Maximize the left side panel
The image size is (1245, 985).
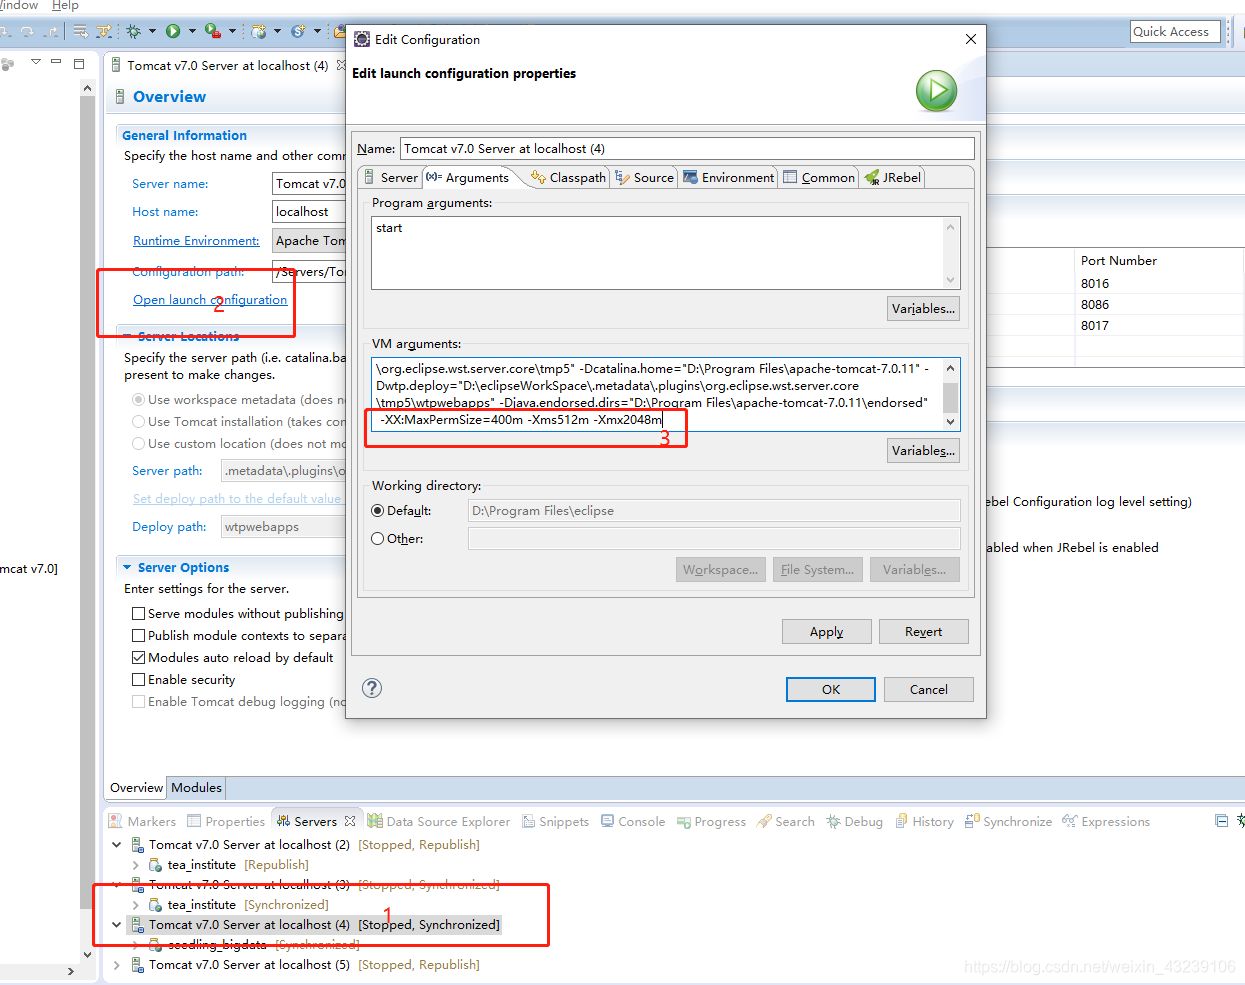click(x=79, y=63)
